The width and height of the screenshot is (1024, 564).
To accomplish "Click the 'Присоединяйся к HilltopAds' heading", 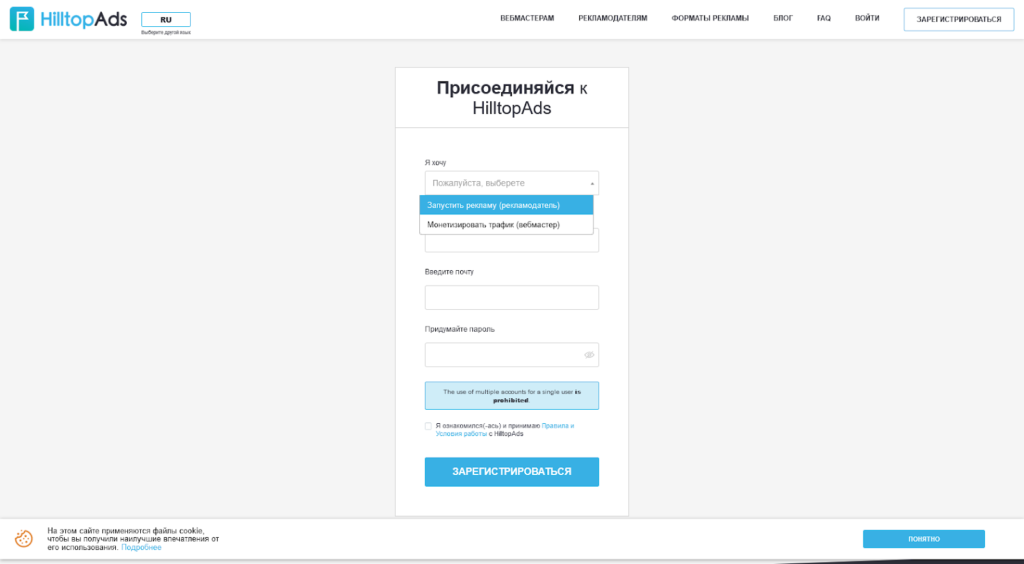I will point(511,98).
